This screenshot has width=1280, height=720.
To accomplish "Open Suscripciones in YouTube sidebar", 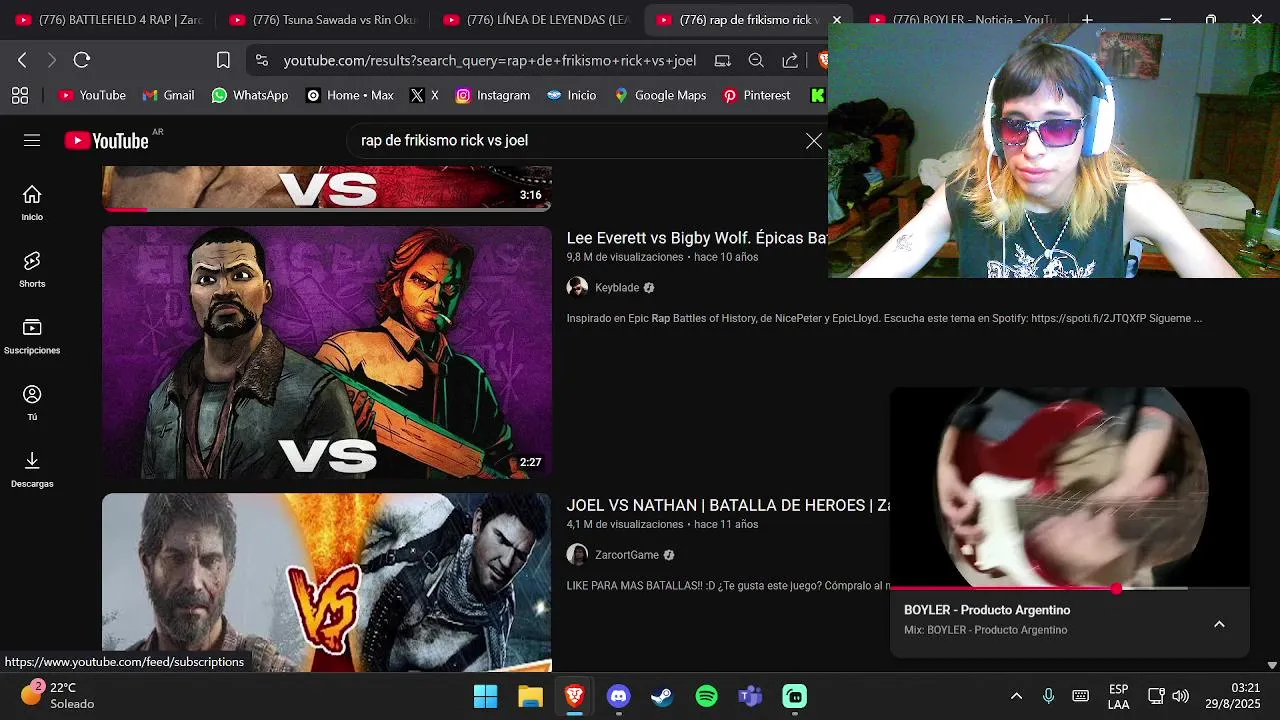I will point(32,337).
